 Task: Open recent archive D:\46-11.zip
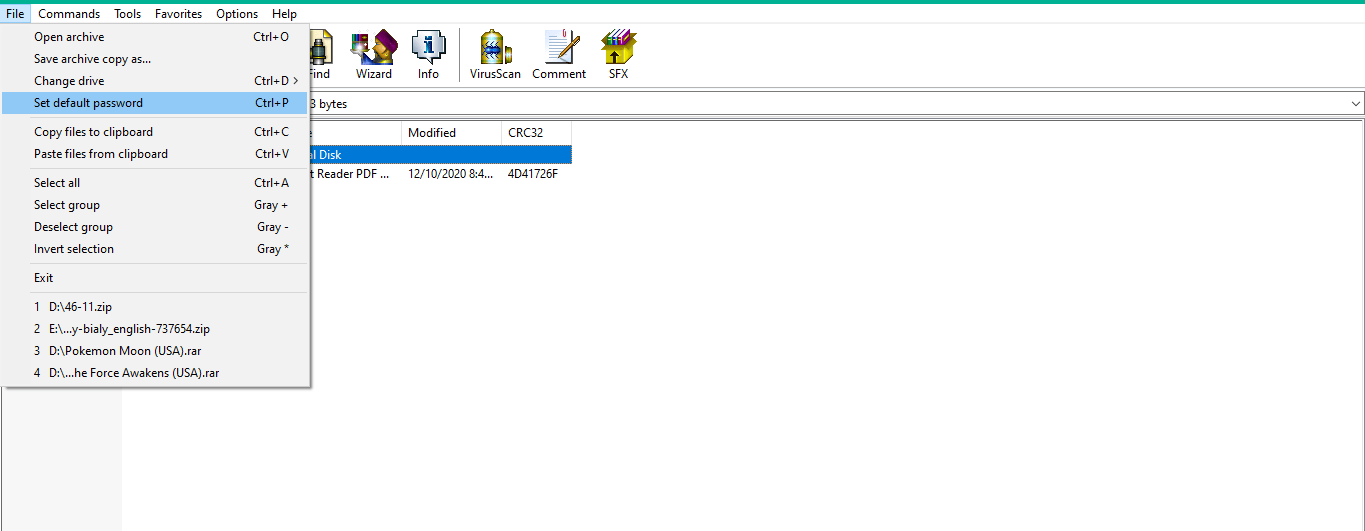pyautogui.click(x=155, y=307)
